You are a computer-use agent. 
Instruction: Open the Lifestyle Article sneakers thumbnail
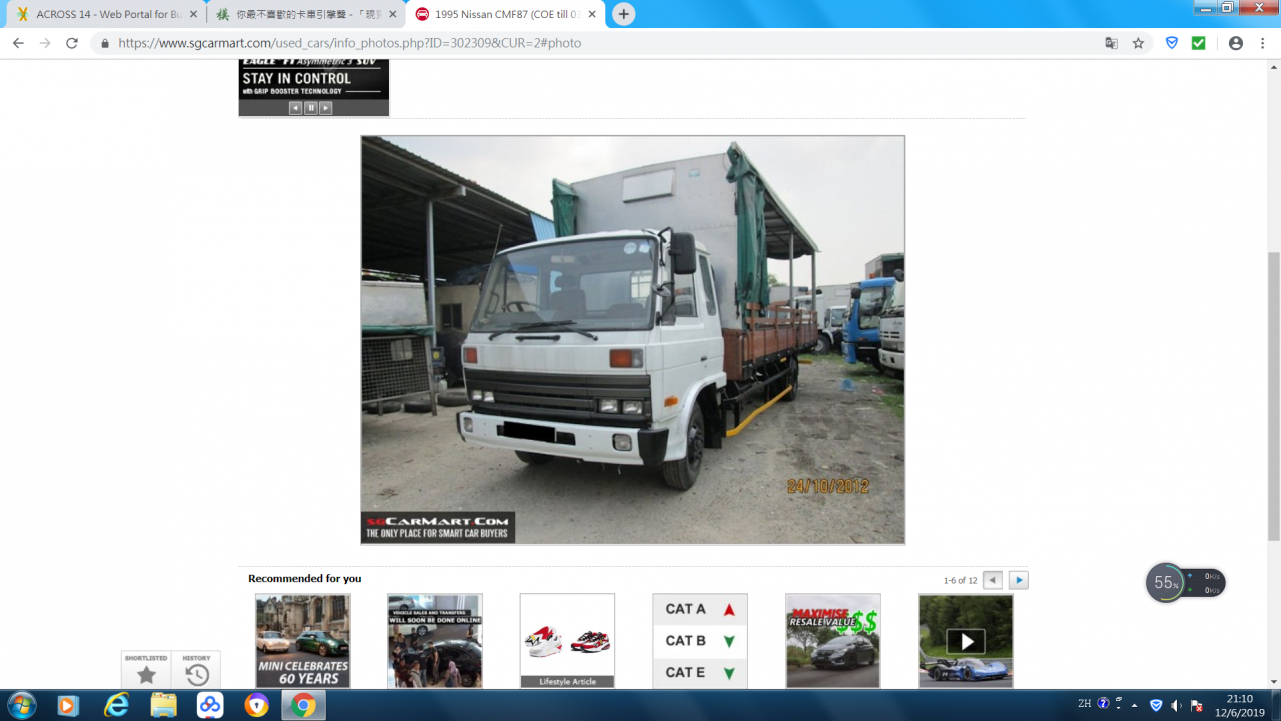[567, 641]
